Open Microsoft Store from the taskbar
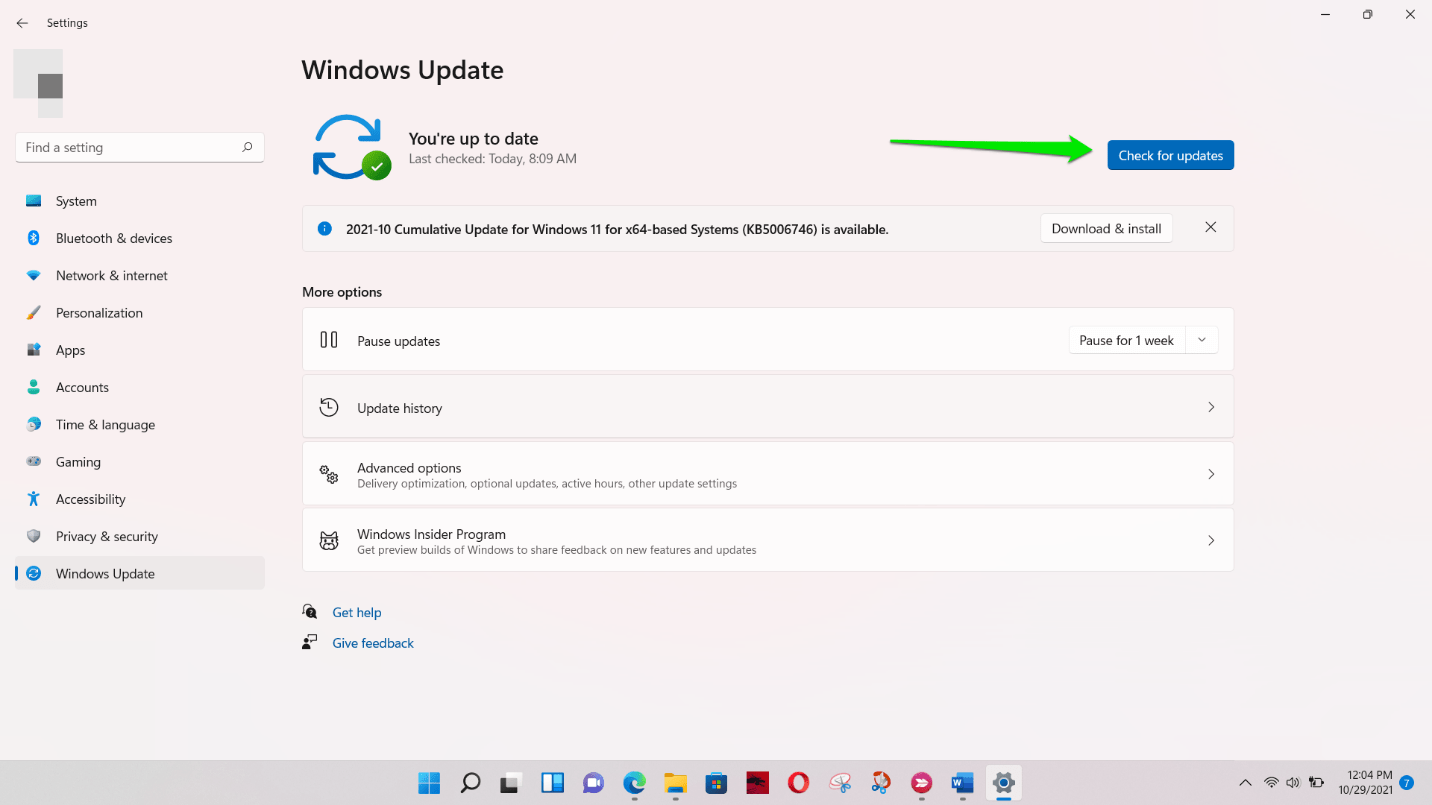 (x=716, y=783)
